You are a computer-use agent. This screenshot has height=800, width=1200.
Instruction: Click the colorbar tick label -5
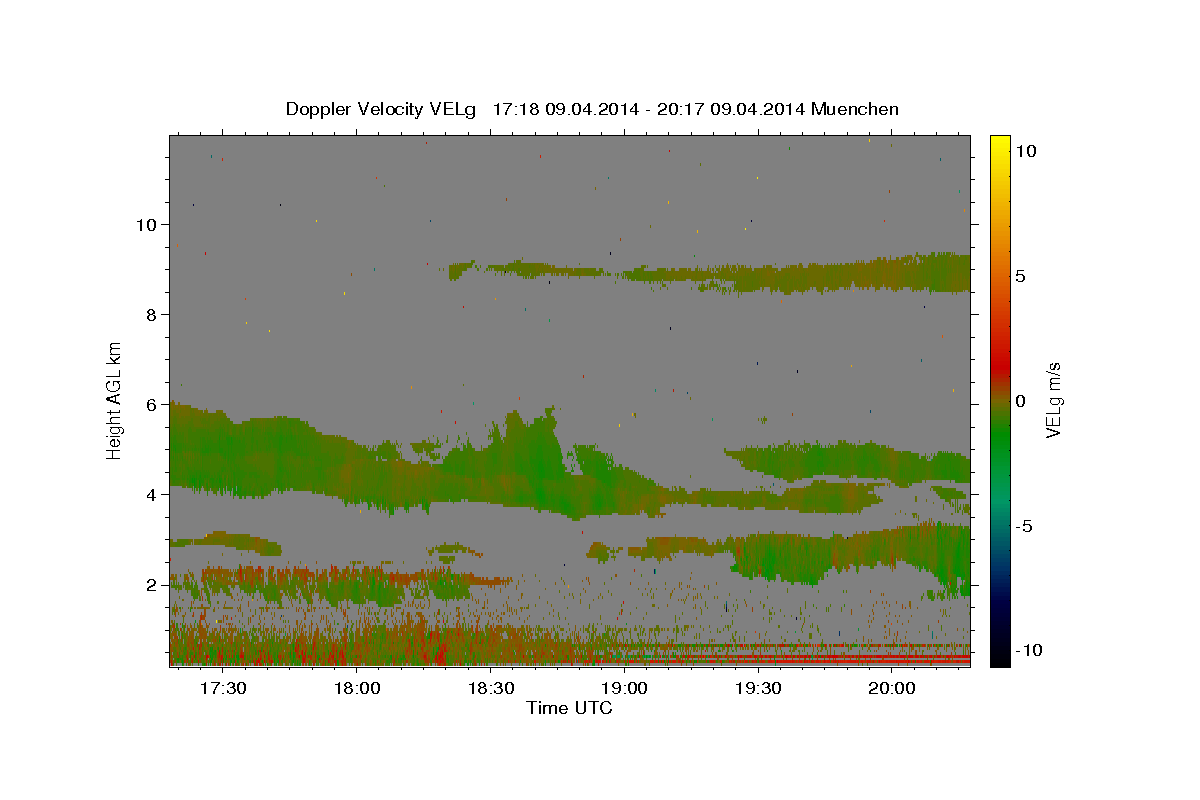(x=1024, y=526)
